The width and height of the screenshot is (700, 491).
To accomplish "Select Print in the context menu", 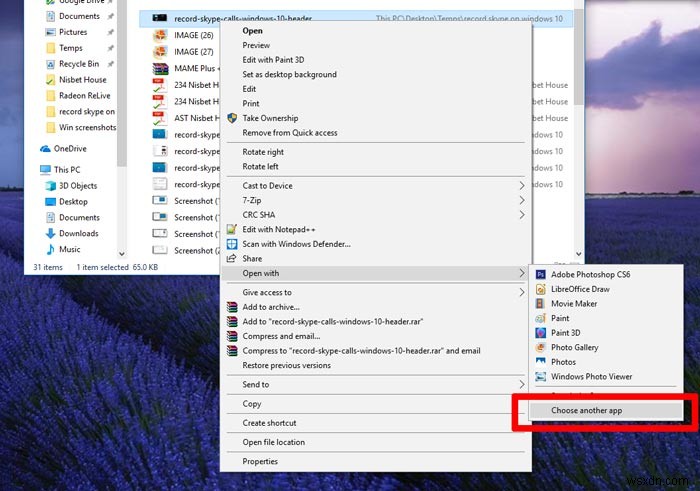I will click(250, 104).
